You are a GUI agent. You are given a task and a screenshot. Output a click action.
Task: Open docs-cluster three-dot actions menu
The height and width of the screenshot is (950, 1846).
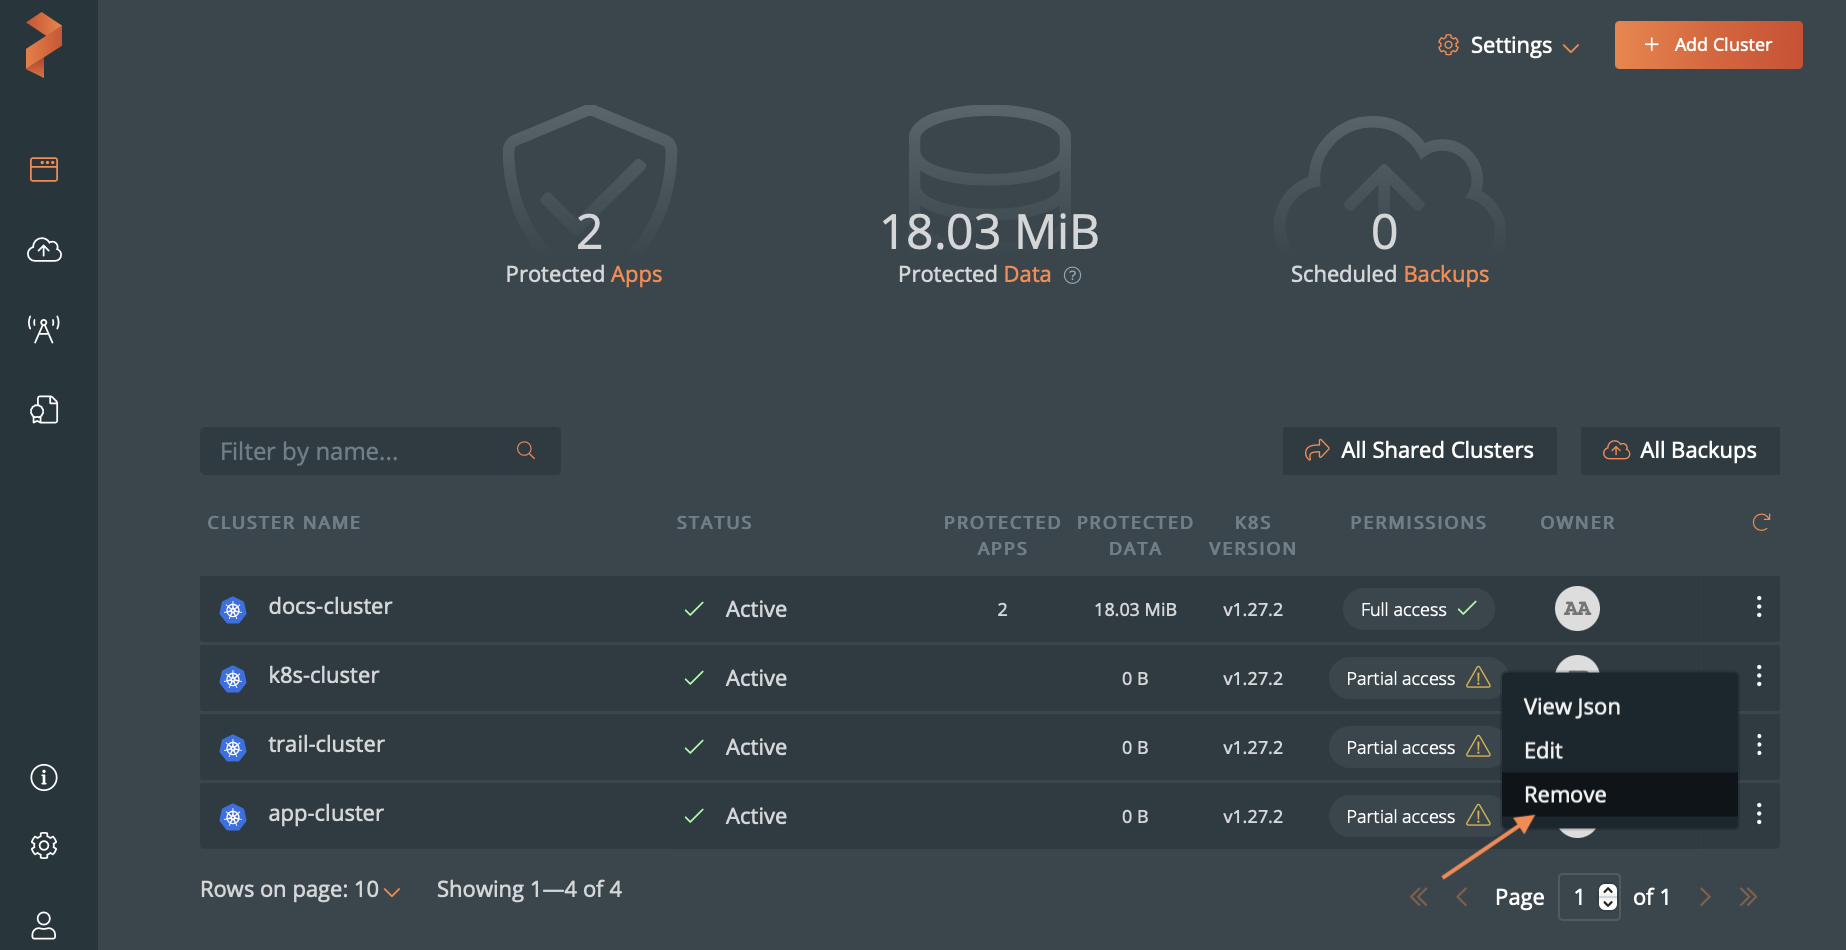point(1758,607)
